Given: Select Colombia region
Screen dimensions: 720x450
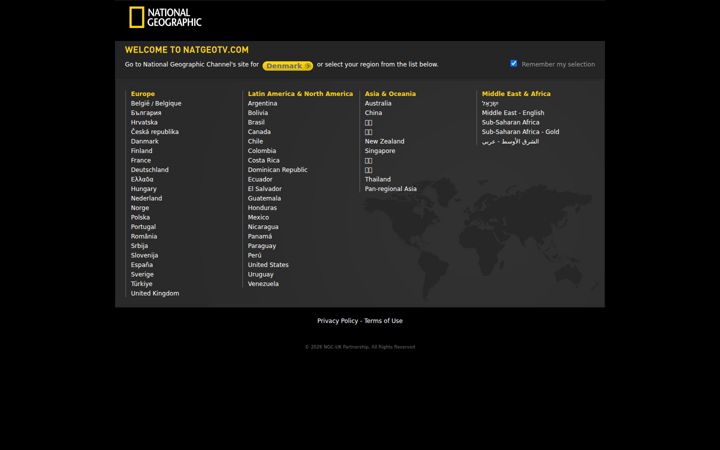Looking at the screenshot, I should 262,151.
